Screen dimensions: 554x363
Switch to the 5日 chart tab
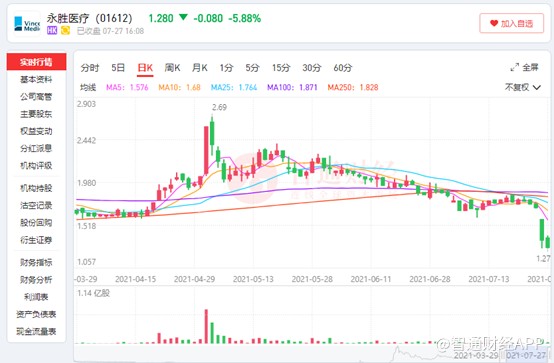(118, 68)
